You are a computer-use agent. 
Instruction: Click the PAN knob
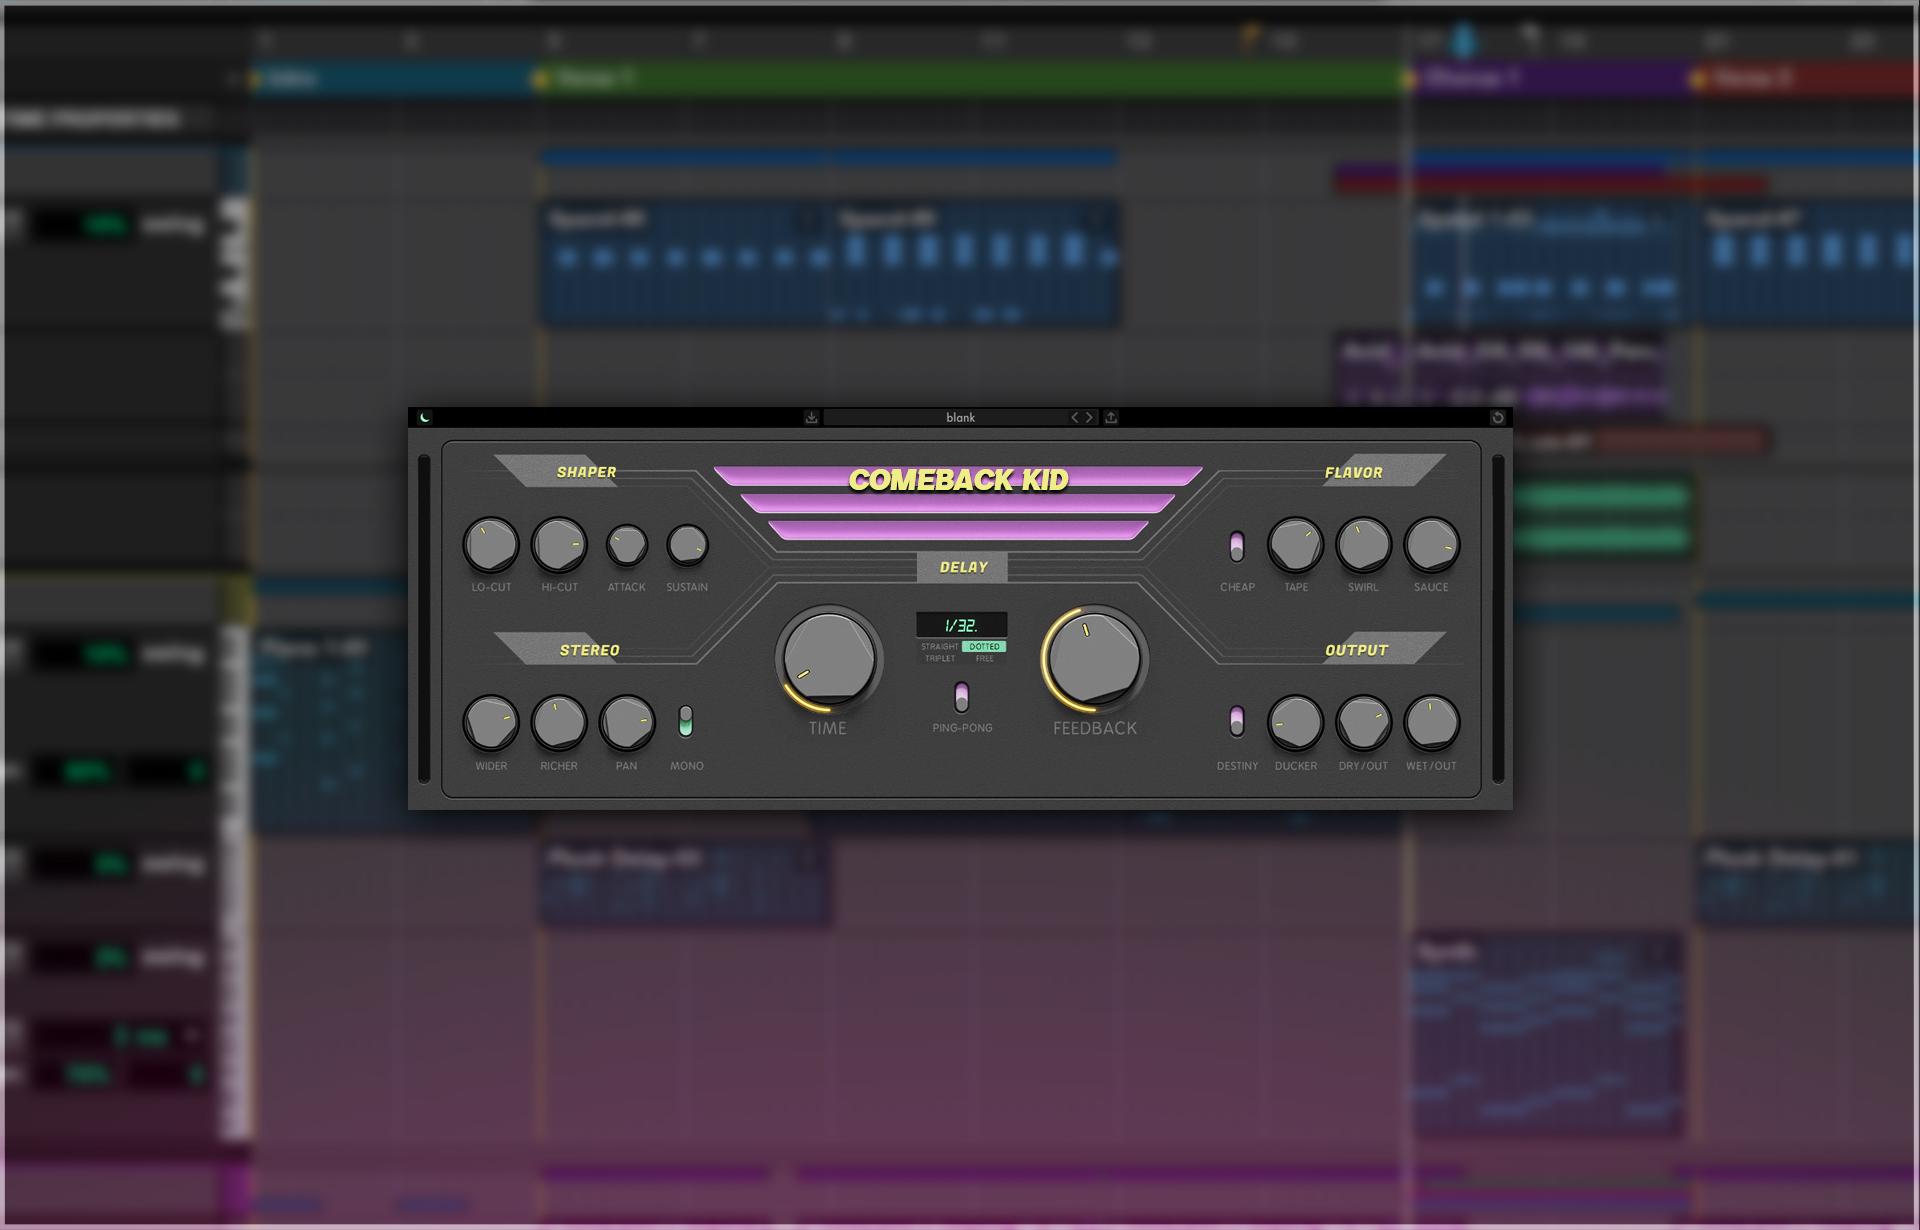click(627, 723)
